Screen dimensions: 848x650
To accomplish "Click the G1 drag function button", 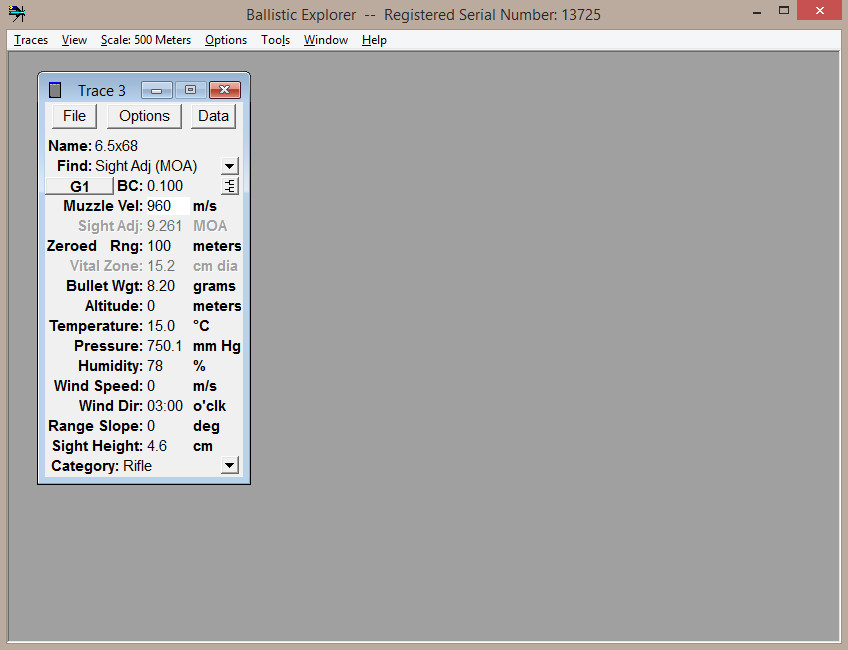I will click(x=80, y=186).
